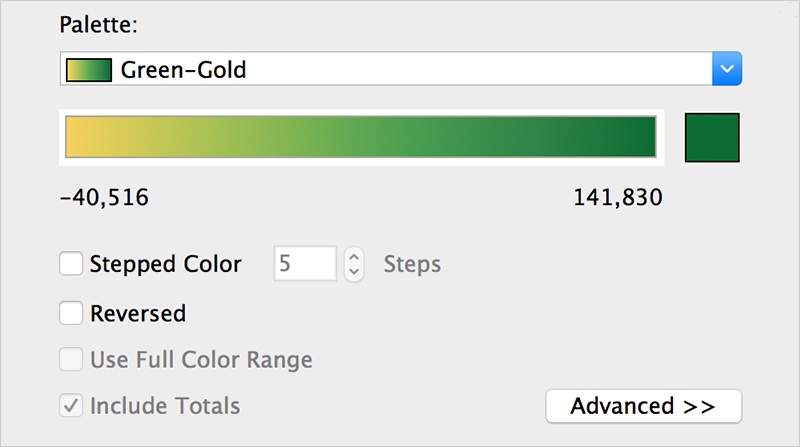Increase steps with the up stepper arrow
The width and height of the screenshot is (800, 447).
pos(353,256)
